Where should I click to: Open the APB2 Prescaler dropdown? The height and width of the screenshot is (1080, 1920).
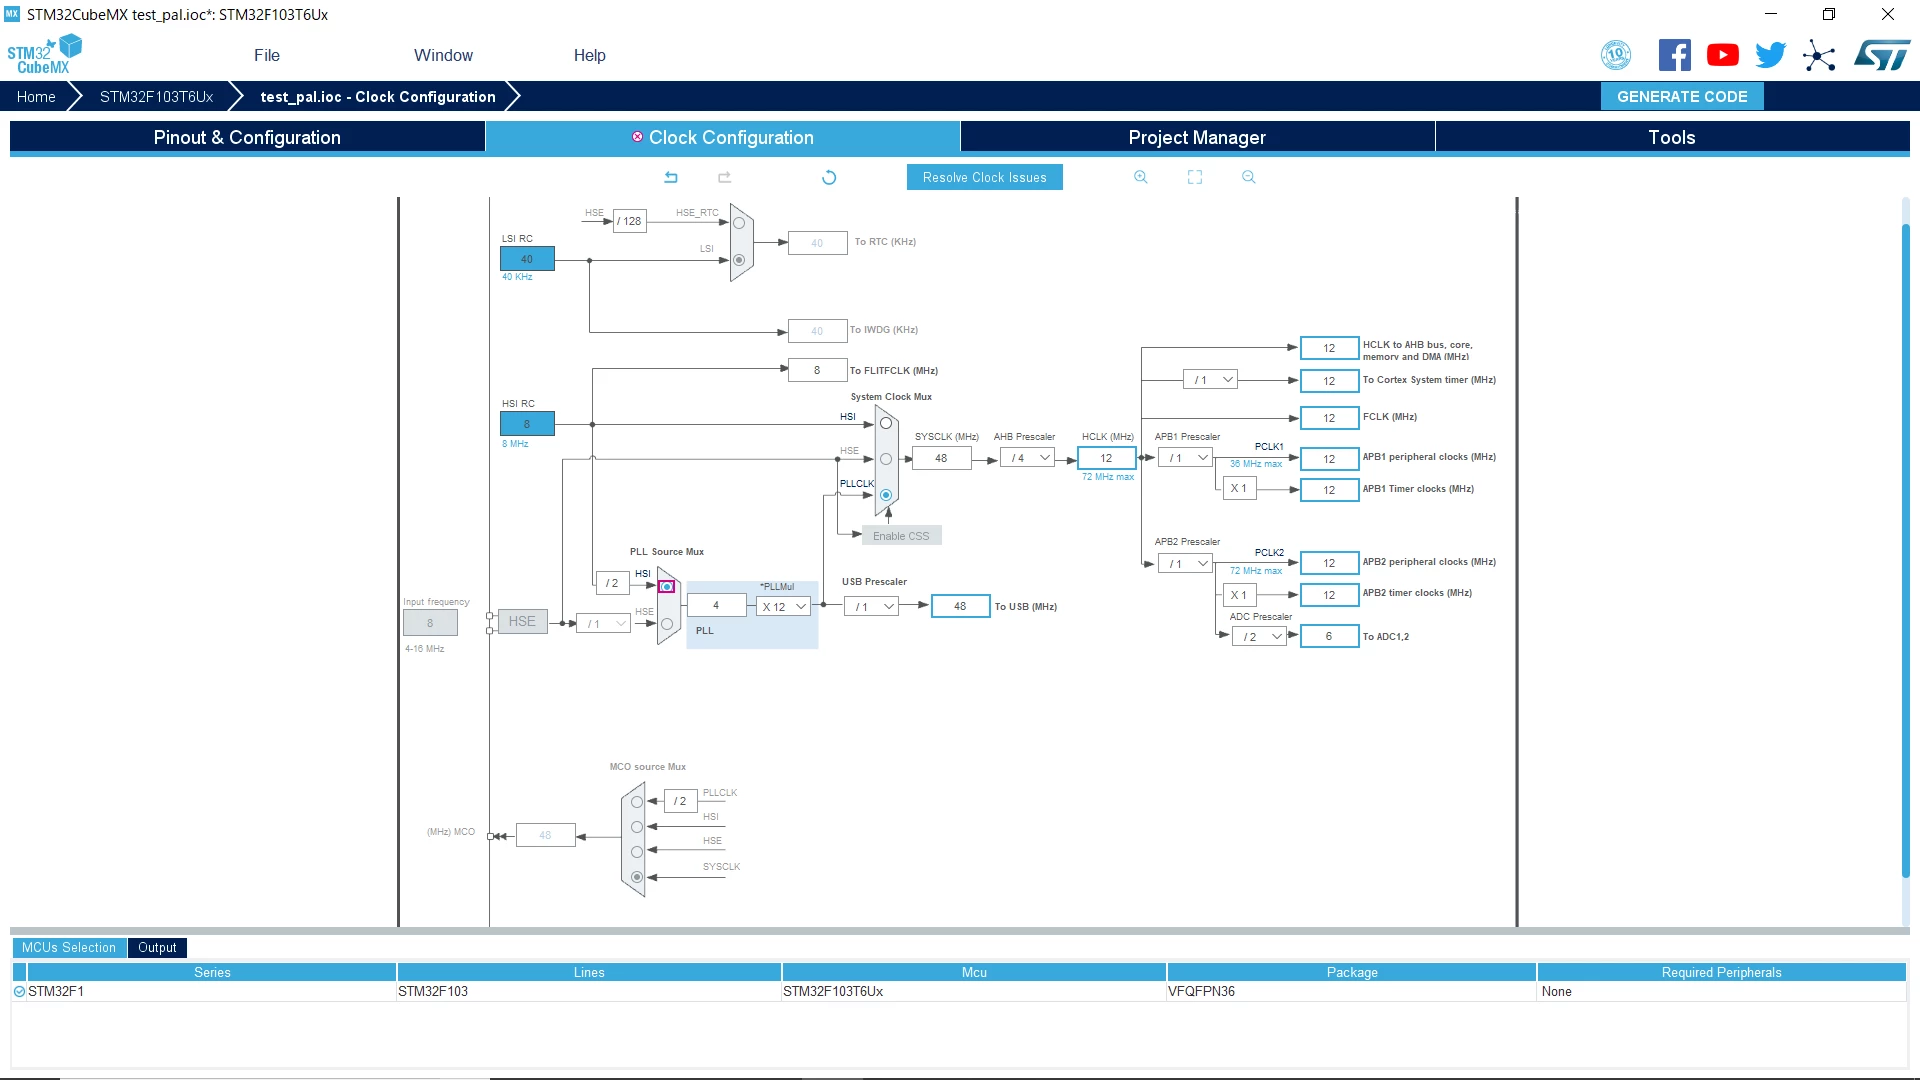1185,564
